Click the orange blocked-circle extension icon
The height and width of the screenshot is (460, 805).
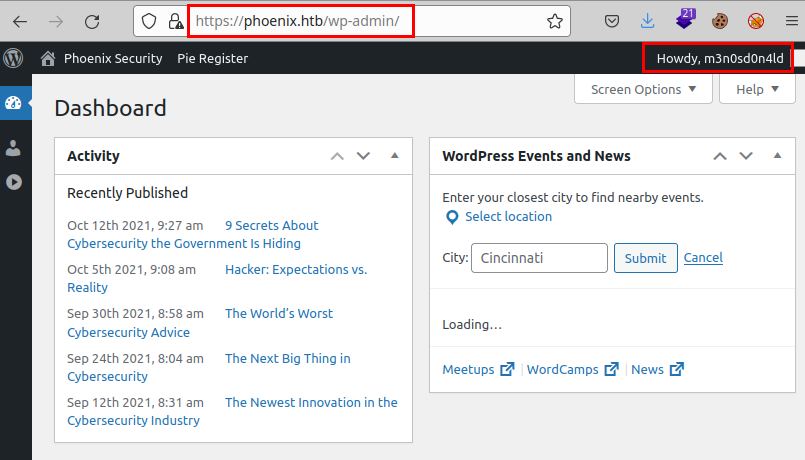[756, 21]
